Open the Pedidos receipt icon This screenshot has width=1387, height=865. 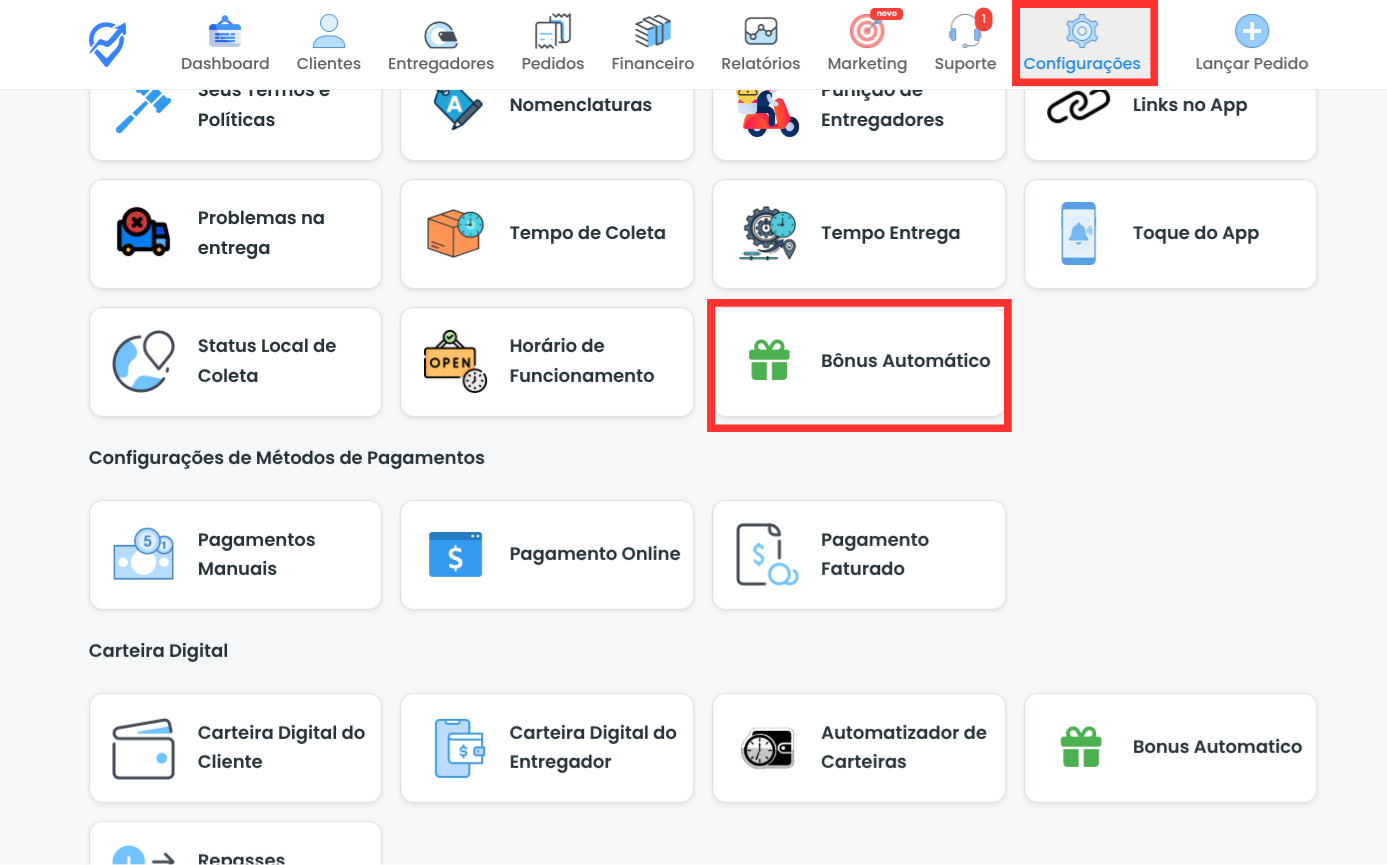[552, 33]
